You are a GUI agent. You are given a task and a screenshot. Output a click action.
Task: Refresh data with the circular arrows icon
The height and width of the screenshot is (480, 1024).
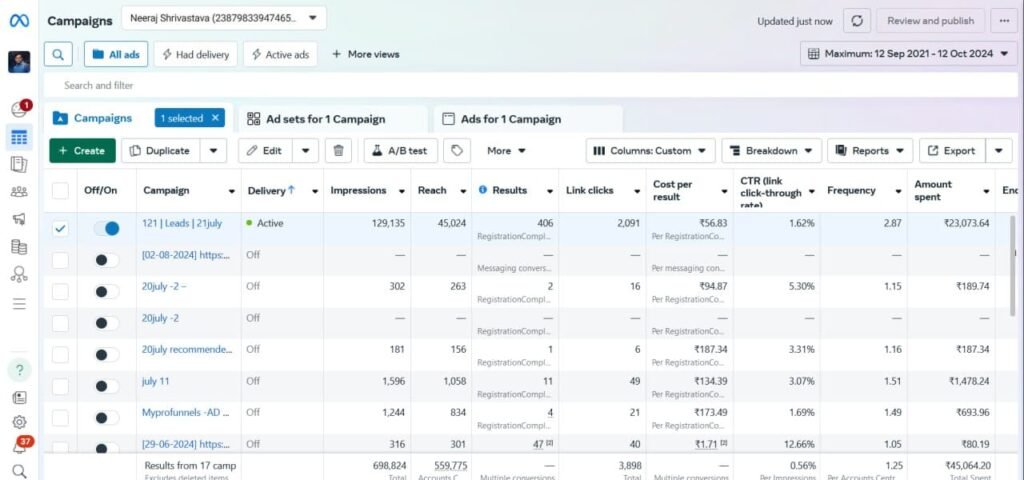(857, 20)
